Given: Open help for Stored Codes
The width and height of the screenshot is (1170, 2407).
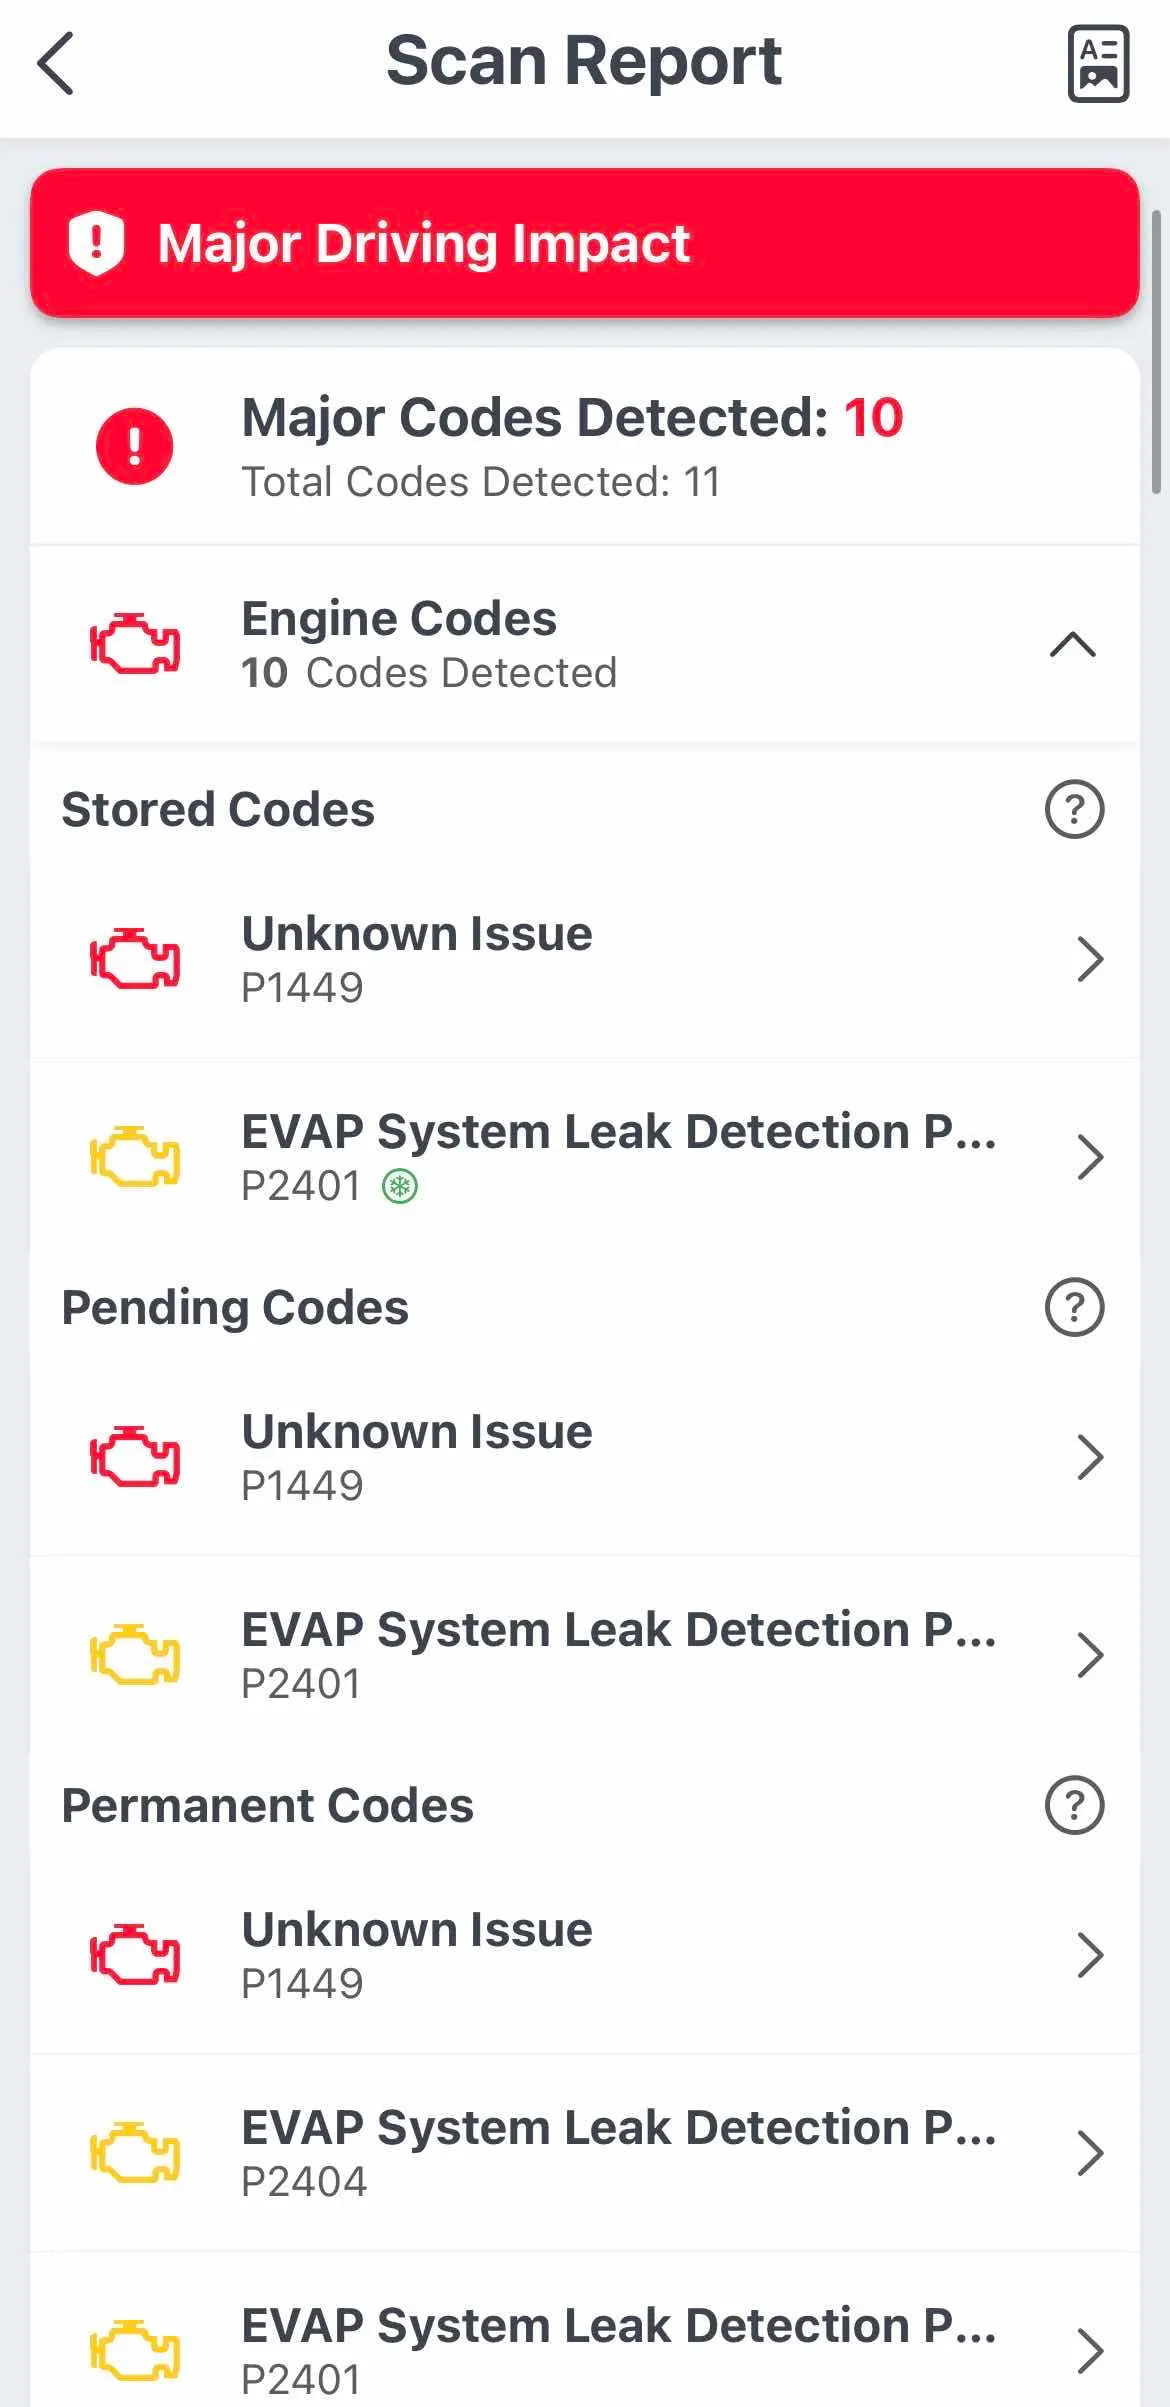Looking at the screenshot, I should [1074, 809].
